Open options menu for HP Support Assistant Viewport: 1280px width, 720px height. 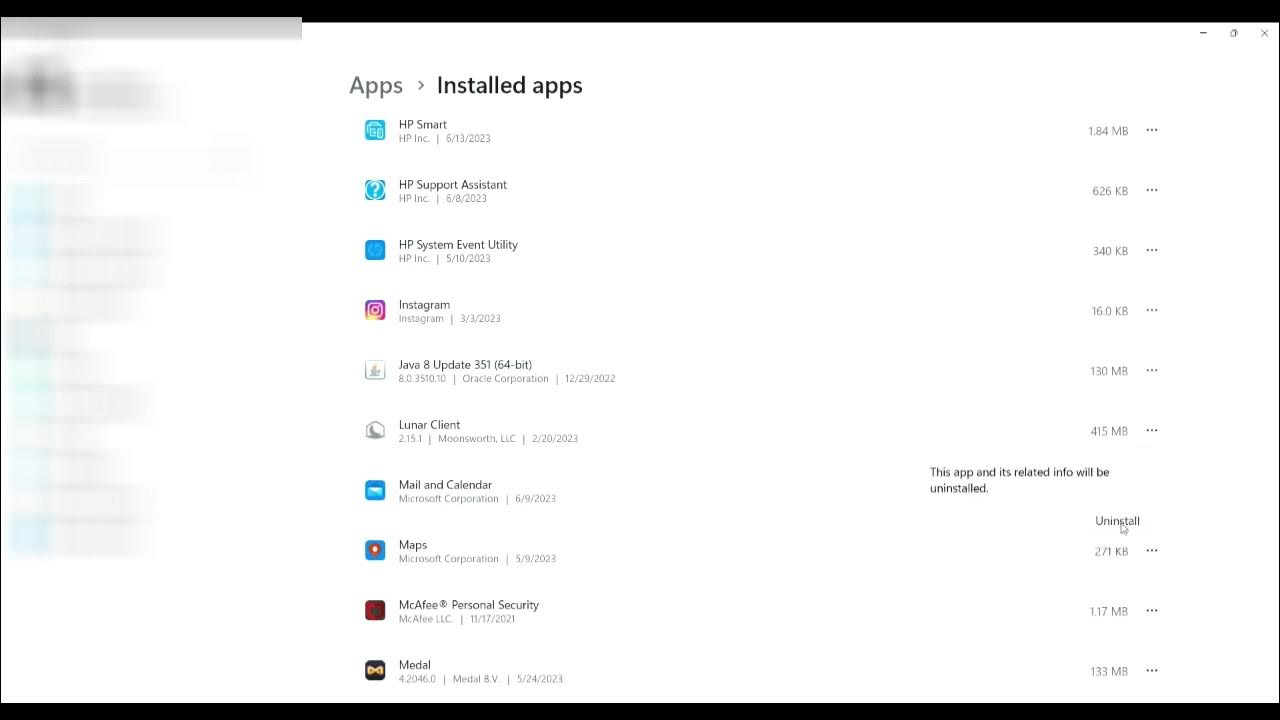[1151, 190]
